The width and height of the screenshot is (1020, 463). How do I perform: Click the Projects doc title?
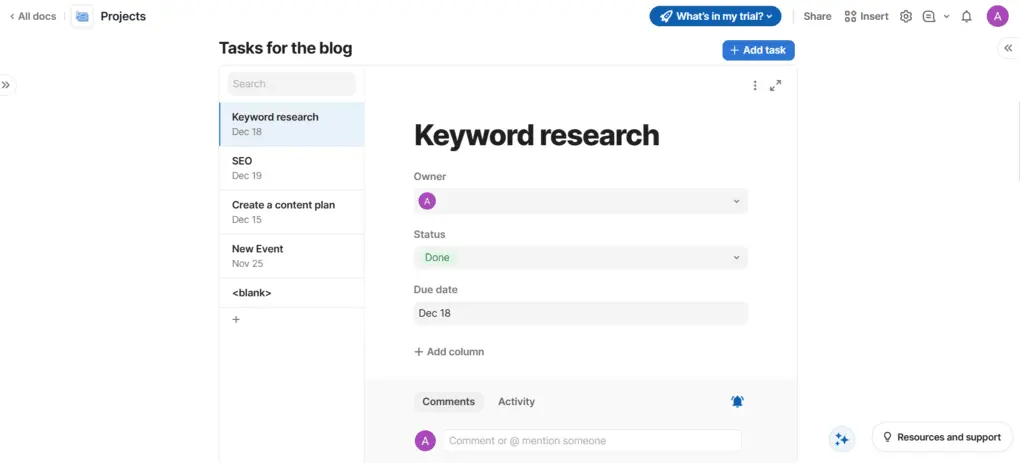123,16
